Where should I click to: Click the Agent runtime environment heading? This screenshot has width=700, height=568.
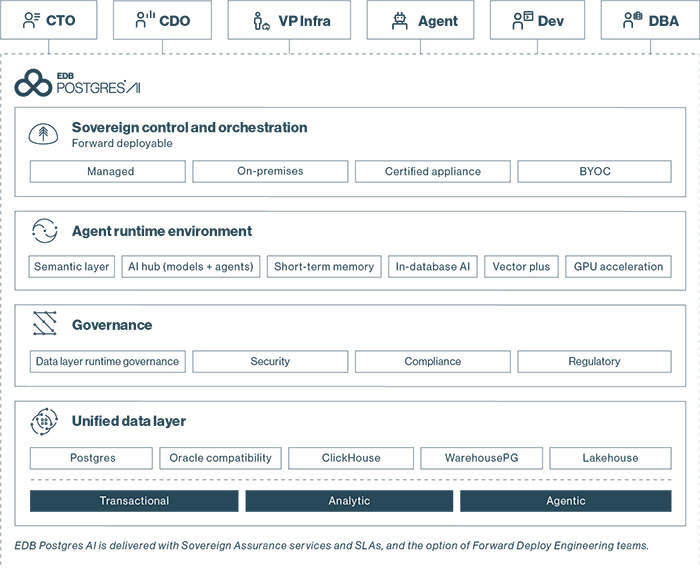click(x=162, y=231)
